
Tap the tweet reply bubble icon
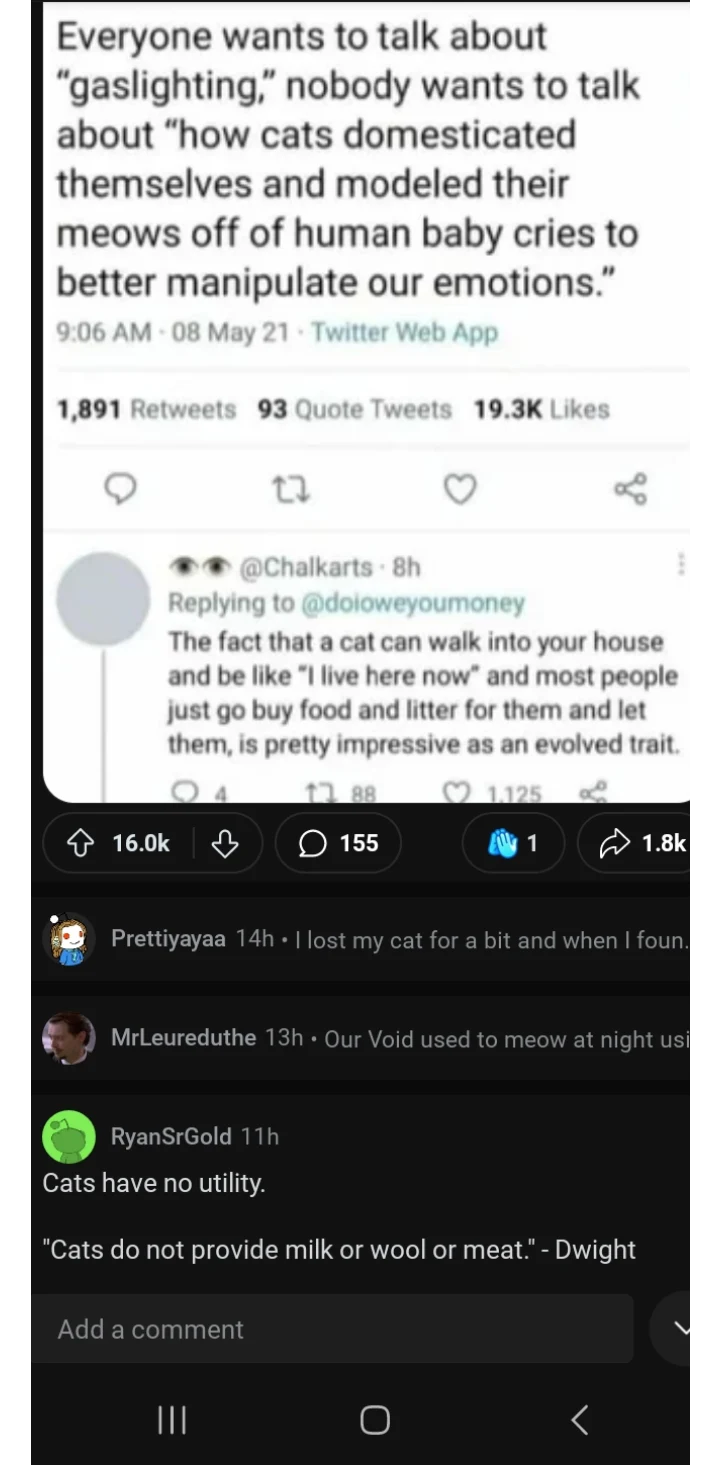point(121,489)
